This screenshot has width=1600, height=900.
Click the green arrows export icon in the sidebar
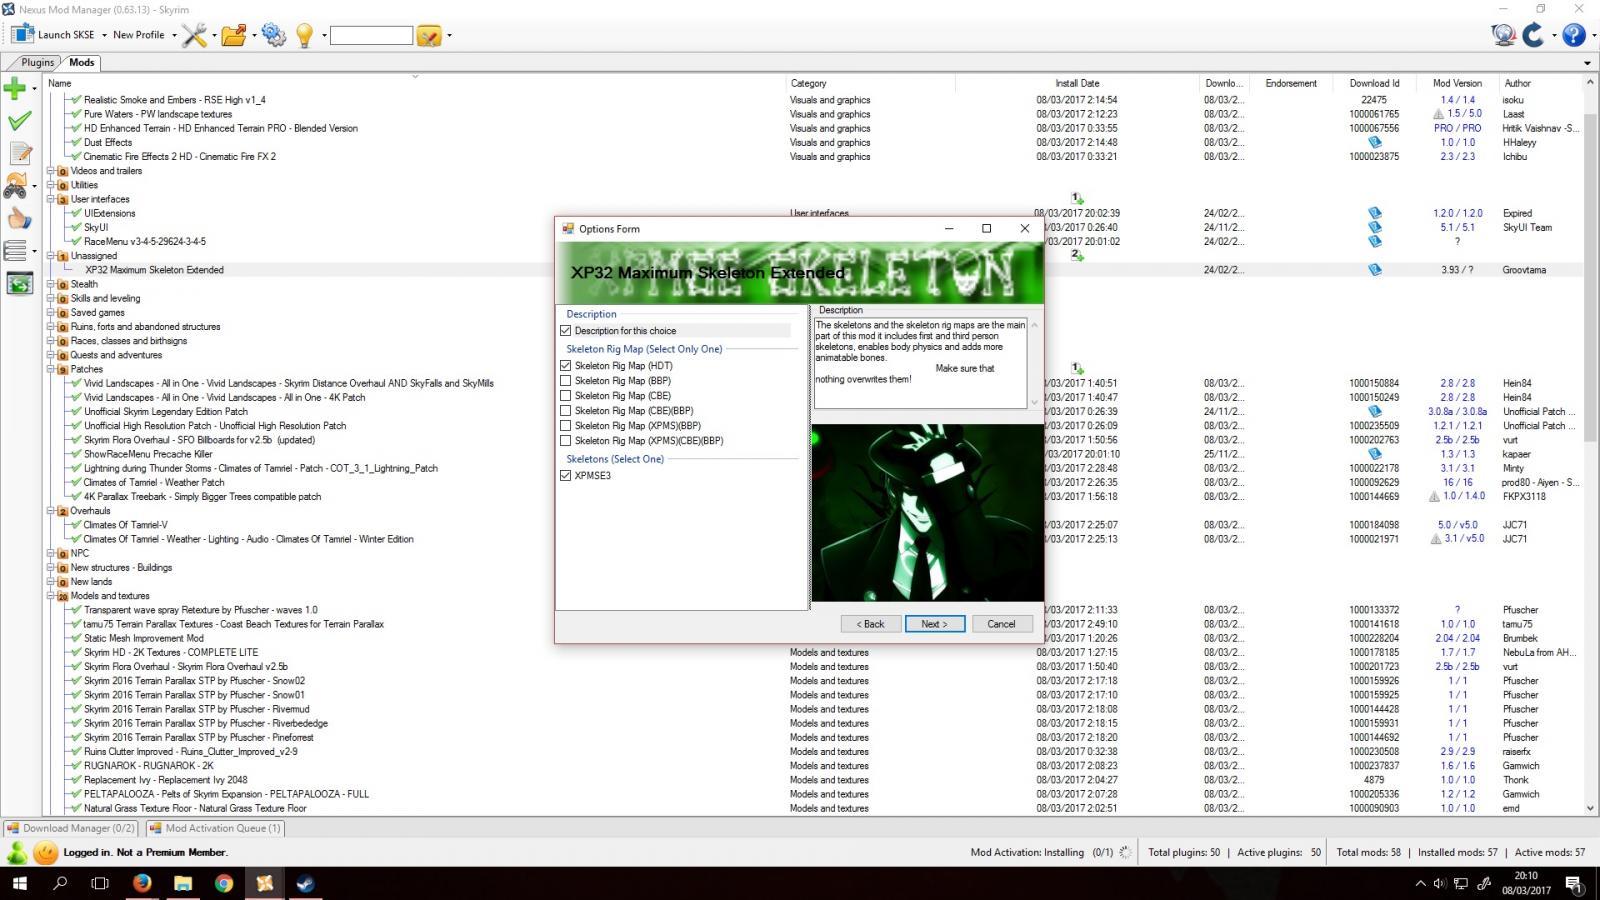coord(20,284)
